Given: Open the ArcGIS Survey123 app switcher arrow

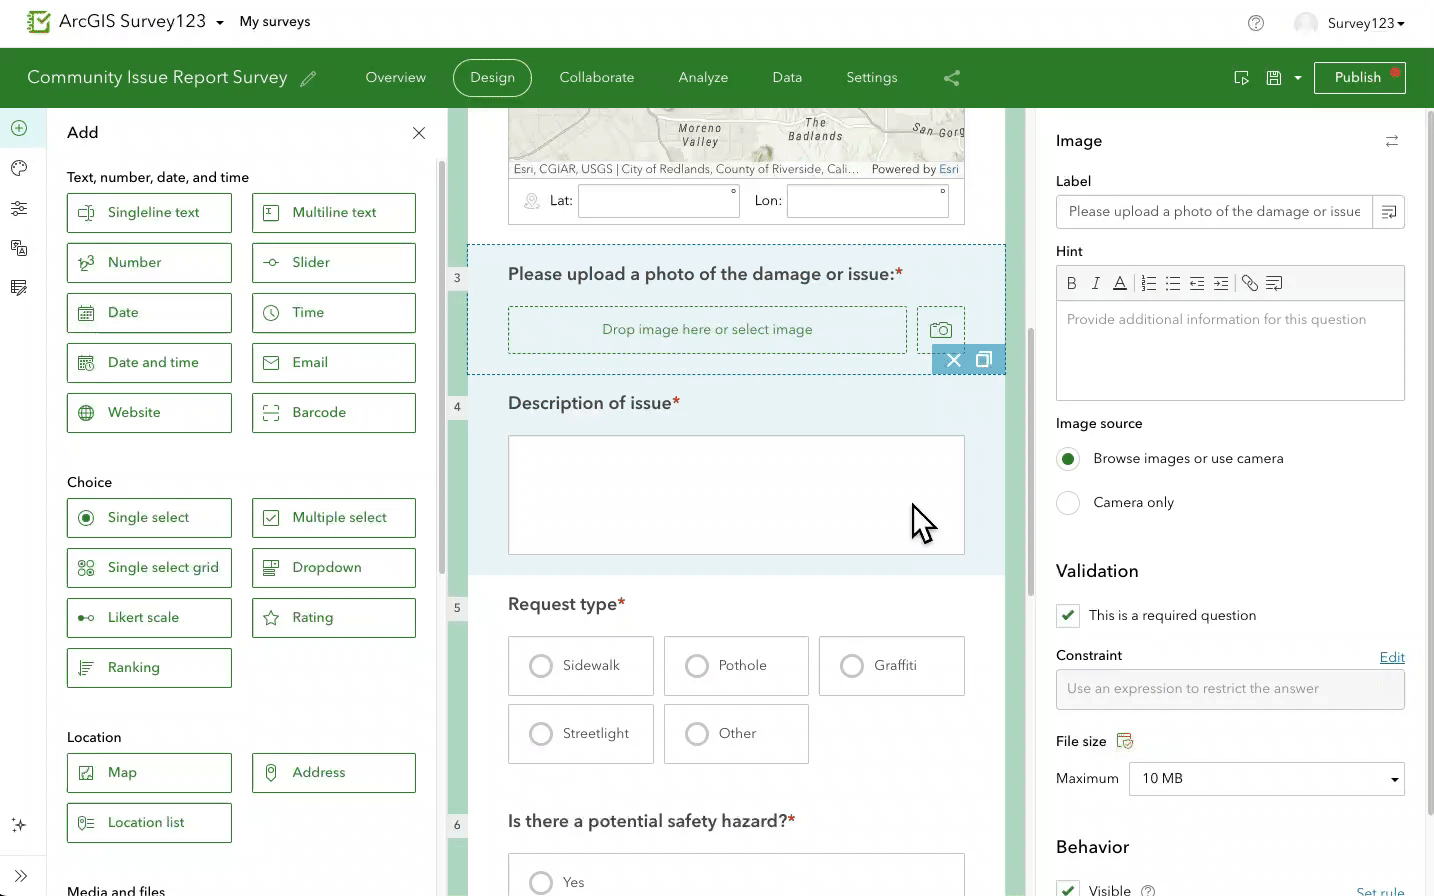Looking at the screenshot, I should tap(219, 21).
